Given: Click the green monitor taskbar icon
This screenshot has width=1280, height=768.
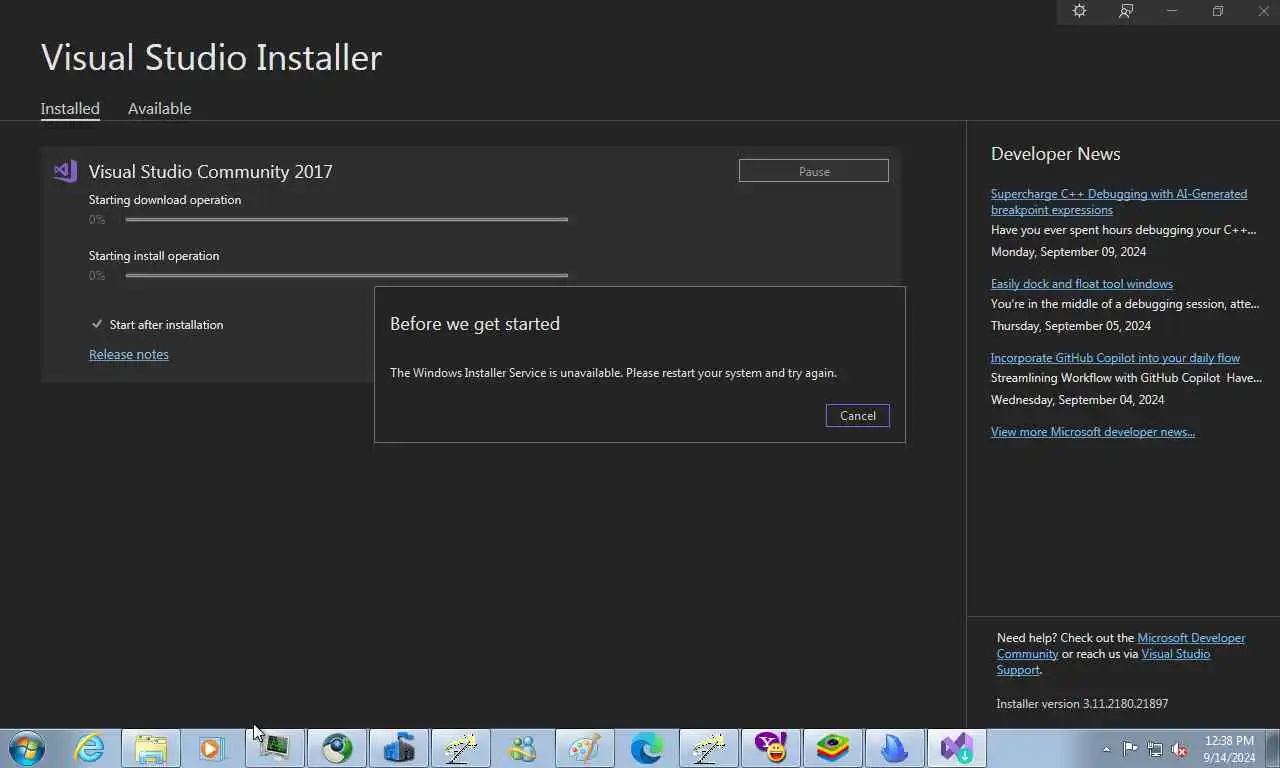Looking at the screenshot, I should tap(275, 748).
